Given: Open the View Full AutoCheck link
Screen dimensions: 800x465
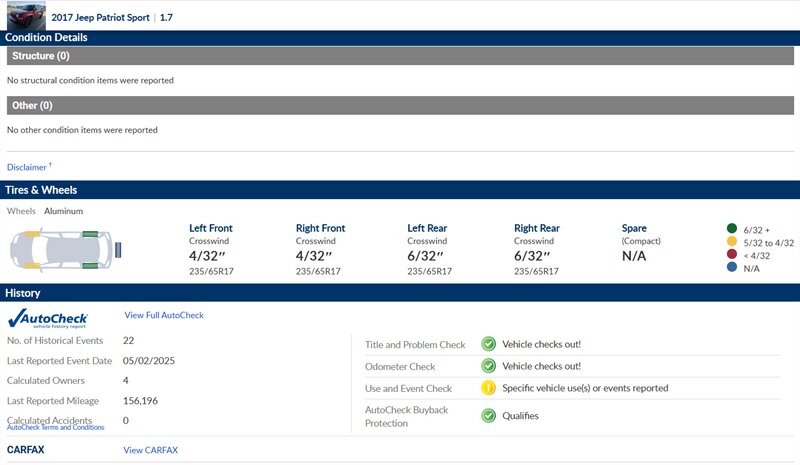Looking at the screenshot, I should pyautogui.click(x=164, y=315).
